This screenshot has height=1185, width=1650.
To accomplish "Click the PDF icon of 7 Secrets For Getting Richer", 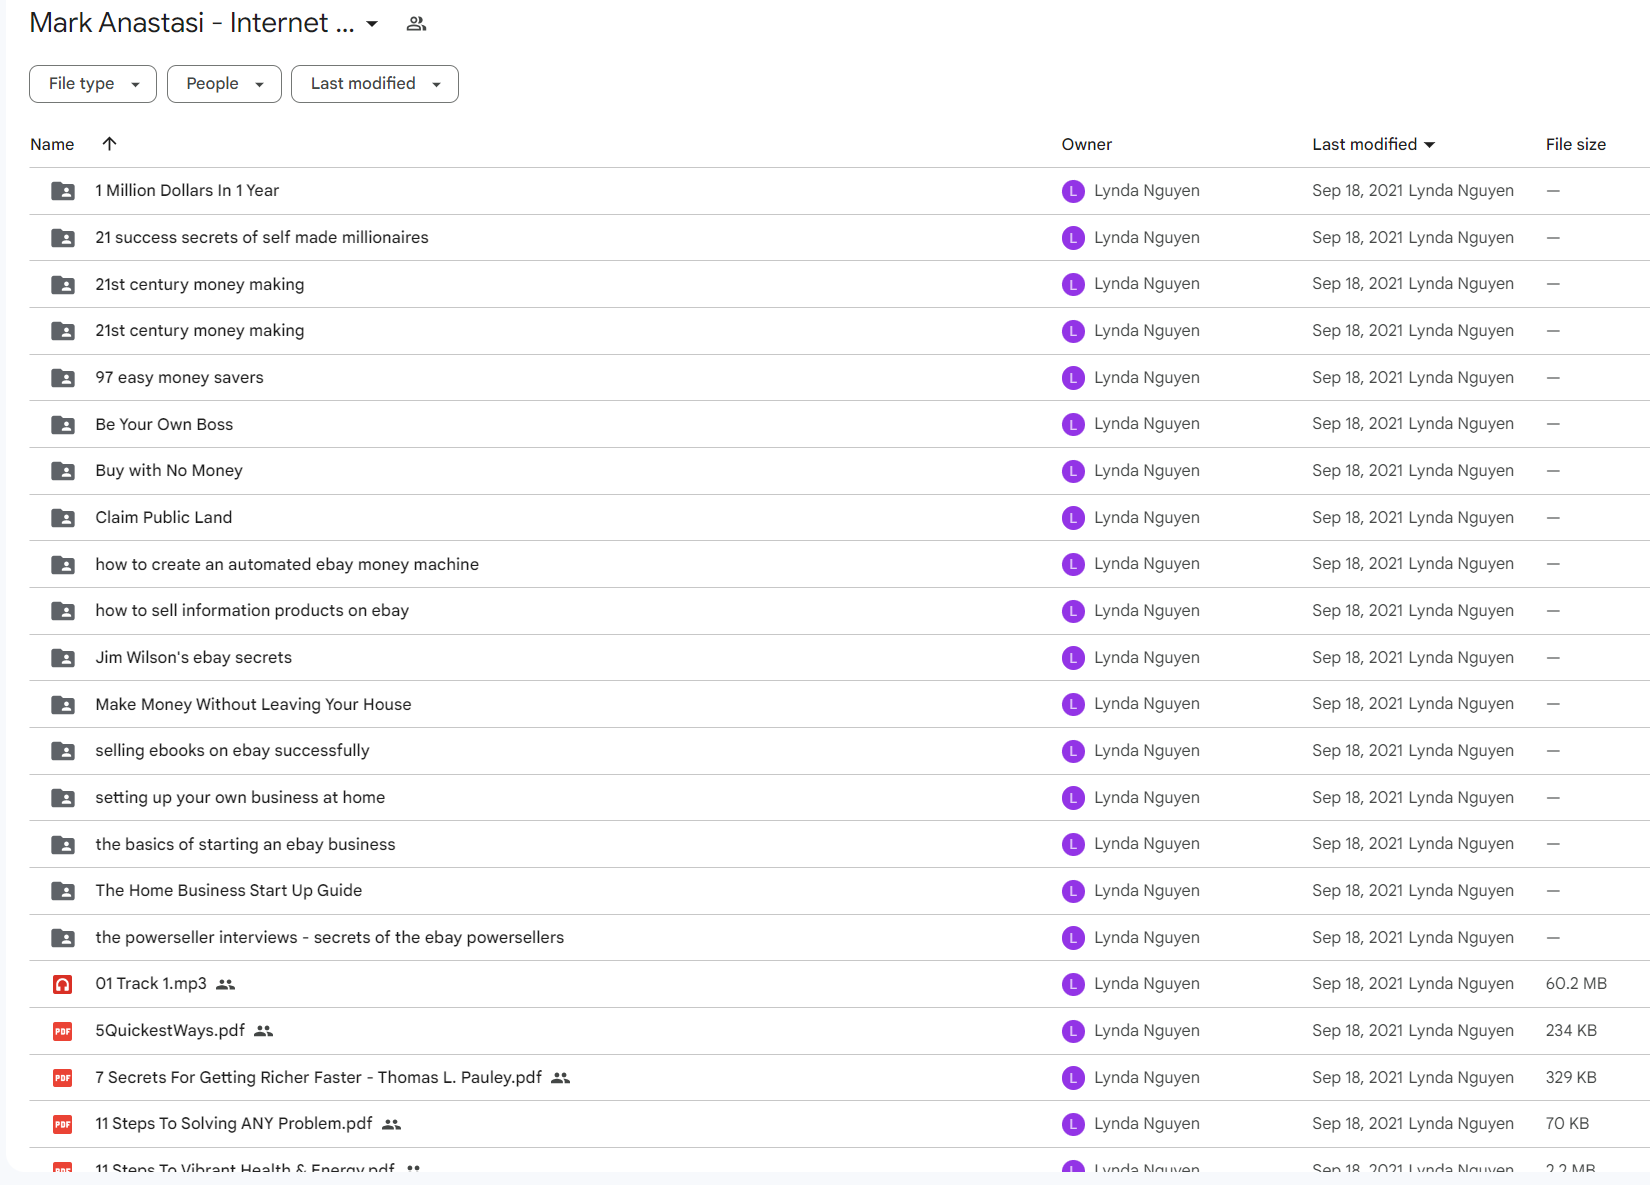I will coord(63,1078).
